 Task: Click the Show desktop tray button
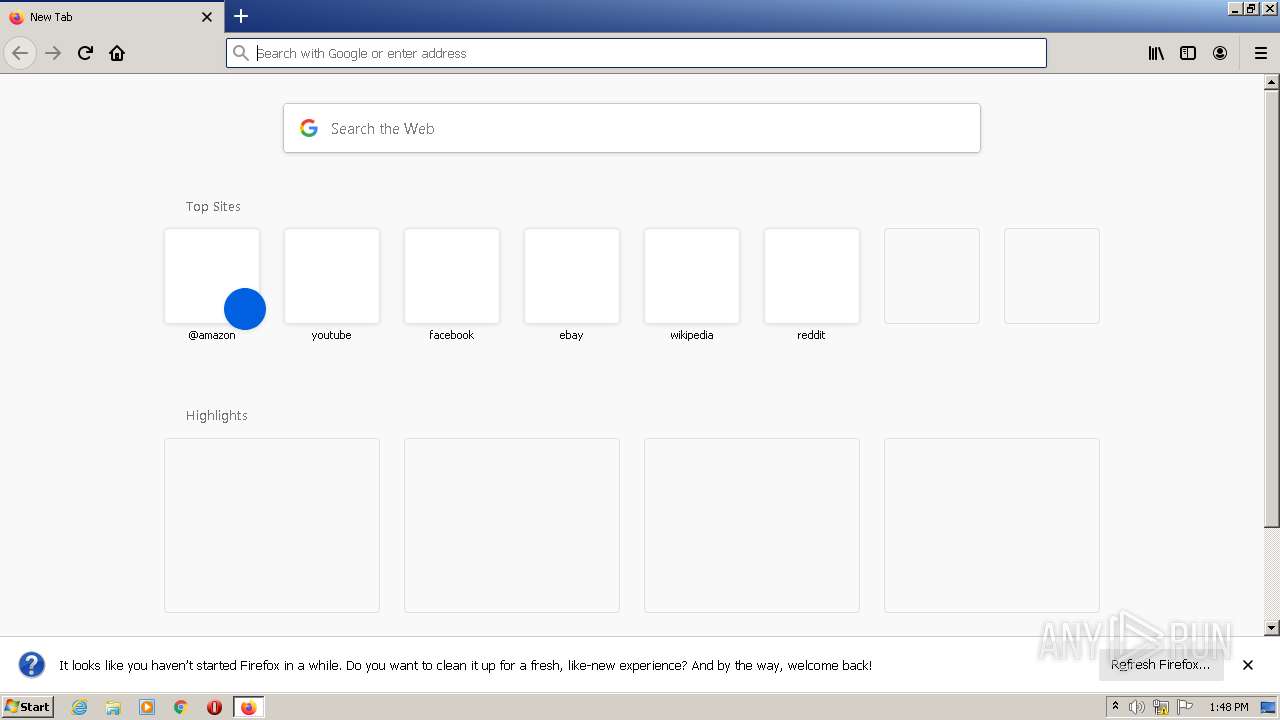(x=1268, y=707)
